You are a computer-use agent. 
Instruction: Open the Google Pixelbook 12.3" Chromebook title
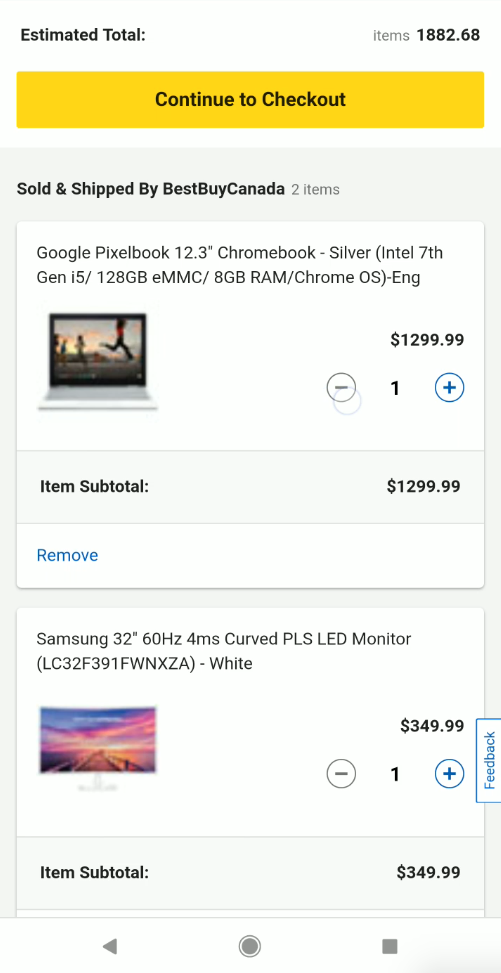click(x=240, y=265)
